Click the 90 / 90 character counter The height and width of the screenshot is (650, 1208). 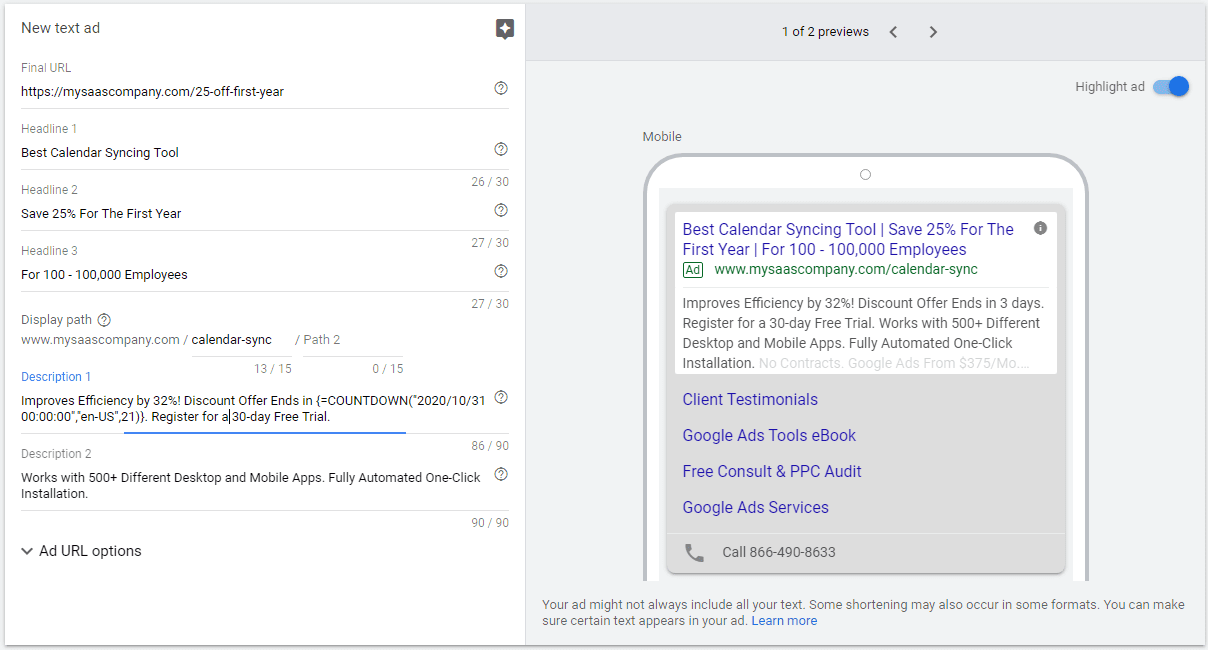click(x=490, y=523)
